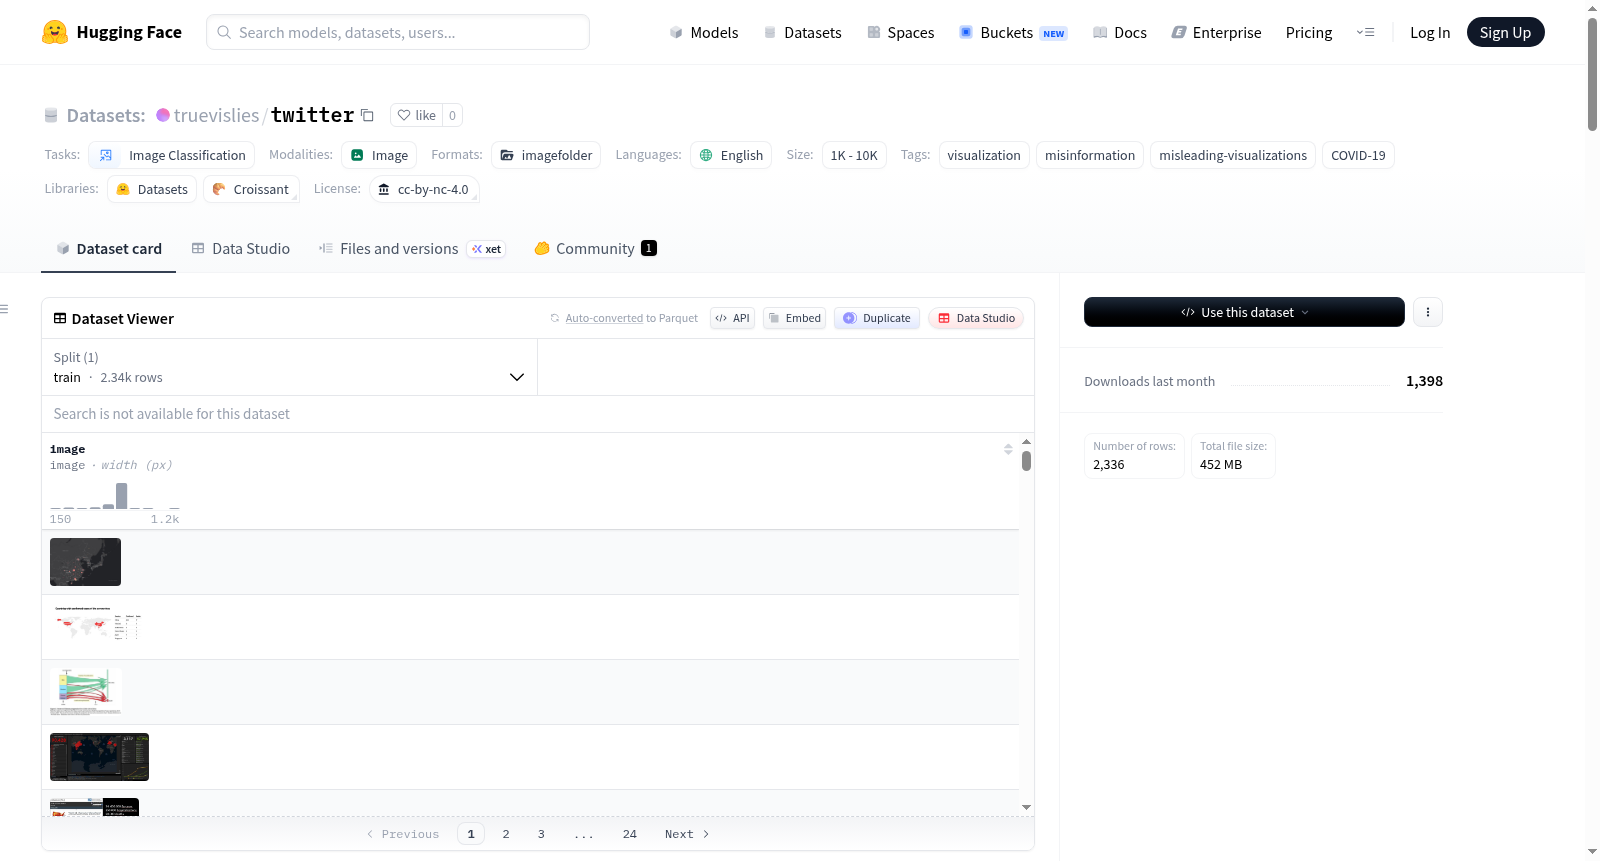Click the twitter dataset name
1600x861 pixels.
pos(312,115)
